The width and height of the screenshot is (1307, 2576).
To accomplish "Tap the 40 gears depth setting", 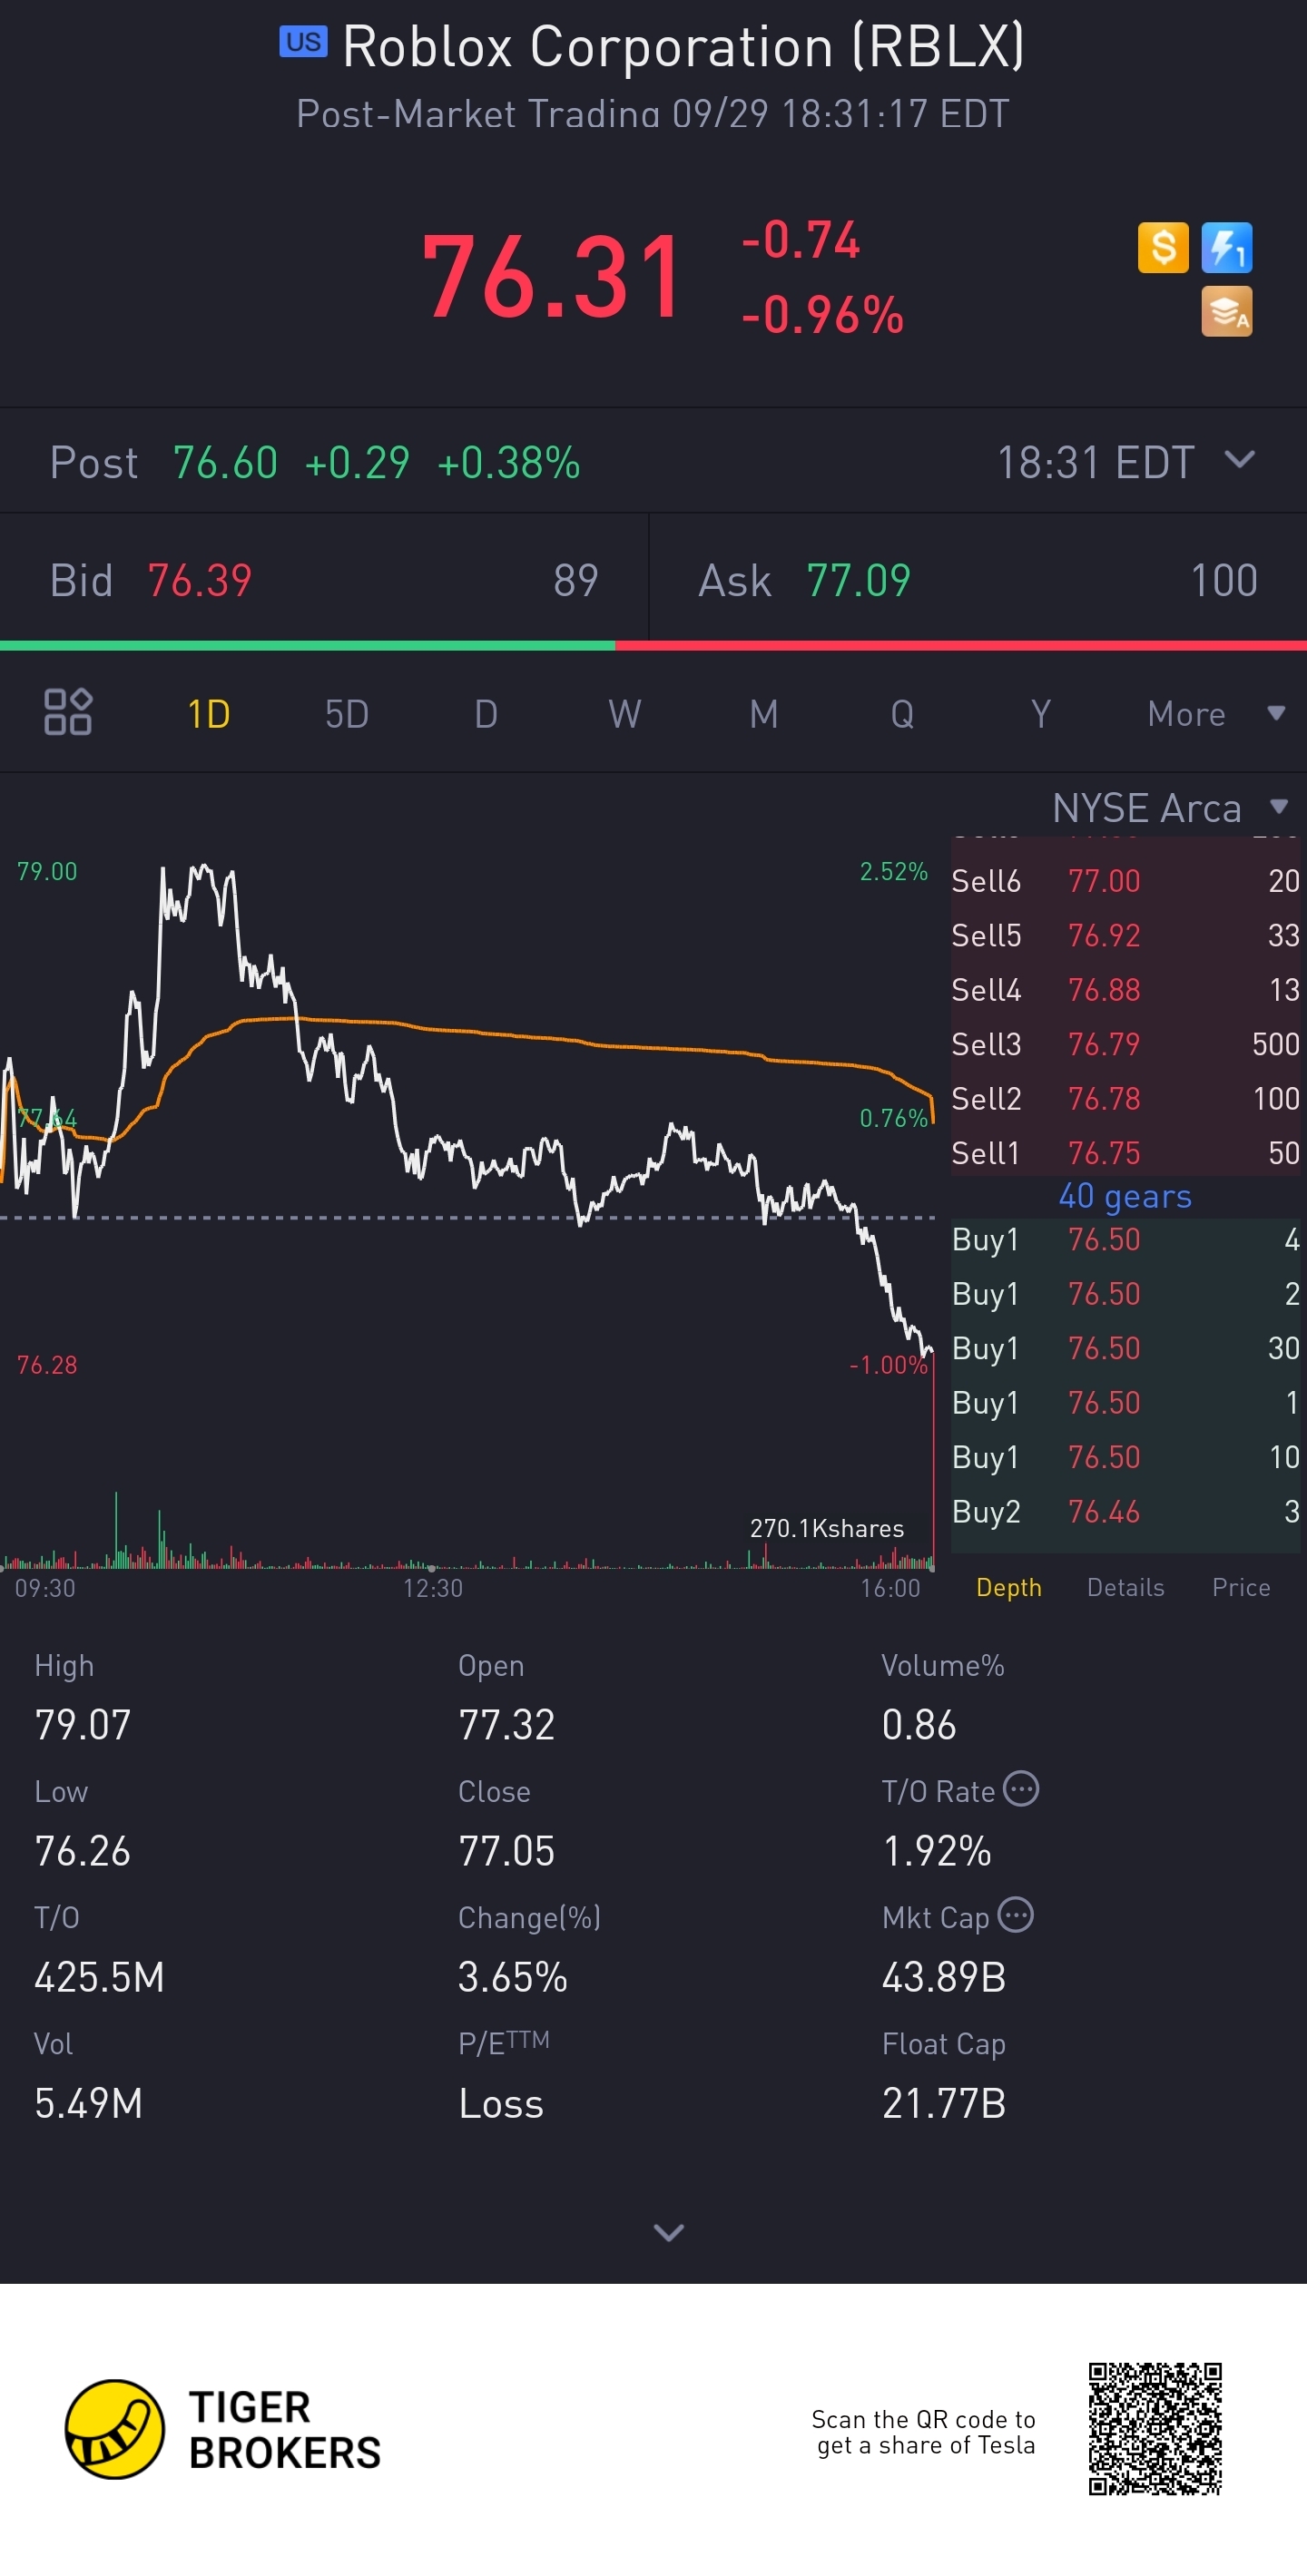I will click(1125, 1196).
